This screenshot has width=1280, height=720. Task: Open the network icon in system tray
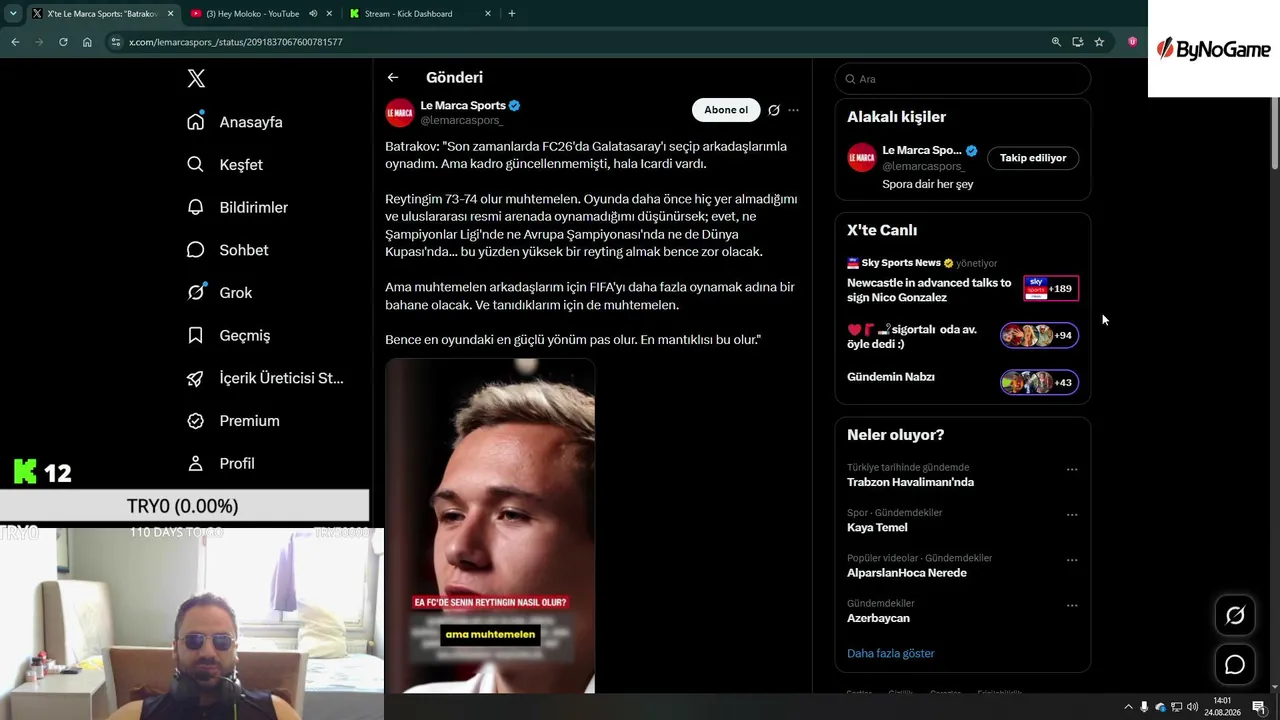(1176, 707)
